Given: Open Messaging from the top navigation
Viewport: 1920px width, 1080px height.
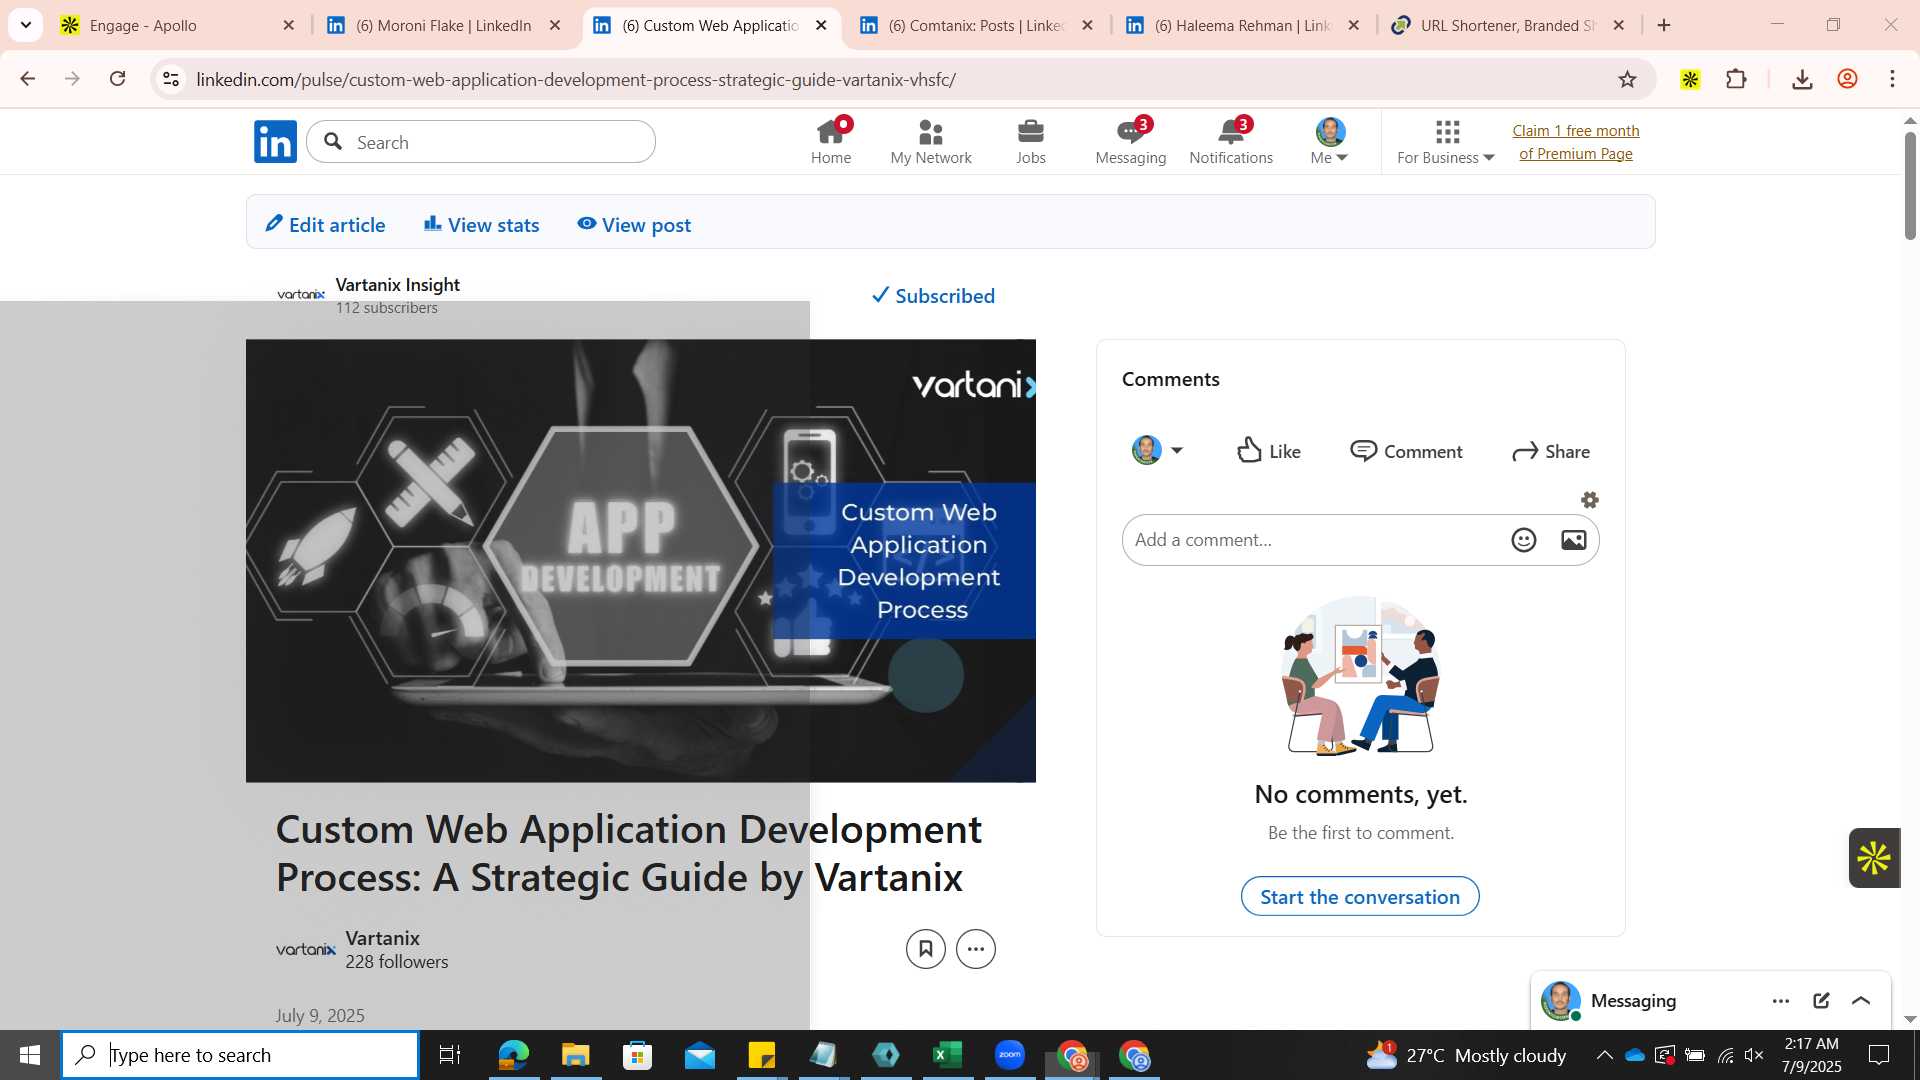Looking at the screenshot, I should (1131, 142).
